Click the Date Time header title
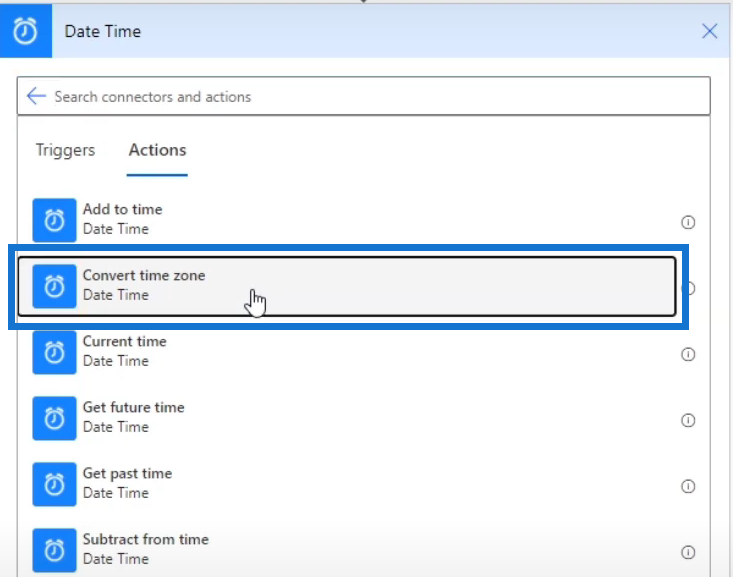This screenshot has width=733, height=577. [102, 31]
